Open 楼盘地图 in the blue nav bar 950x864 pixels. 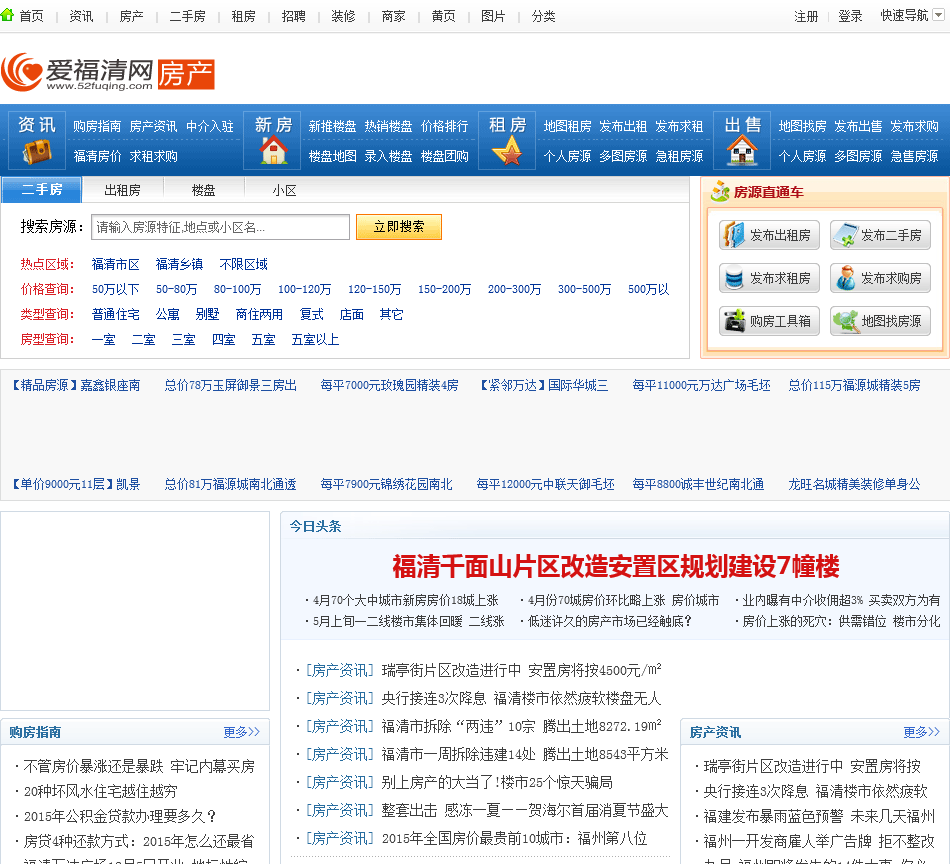tap(333, 156)
